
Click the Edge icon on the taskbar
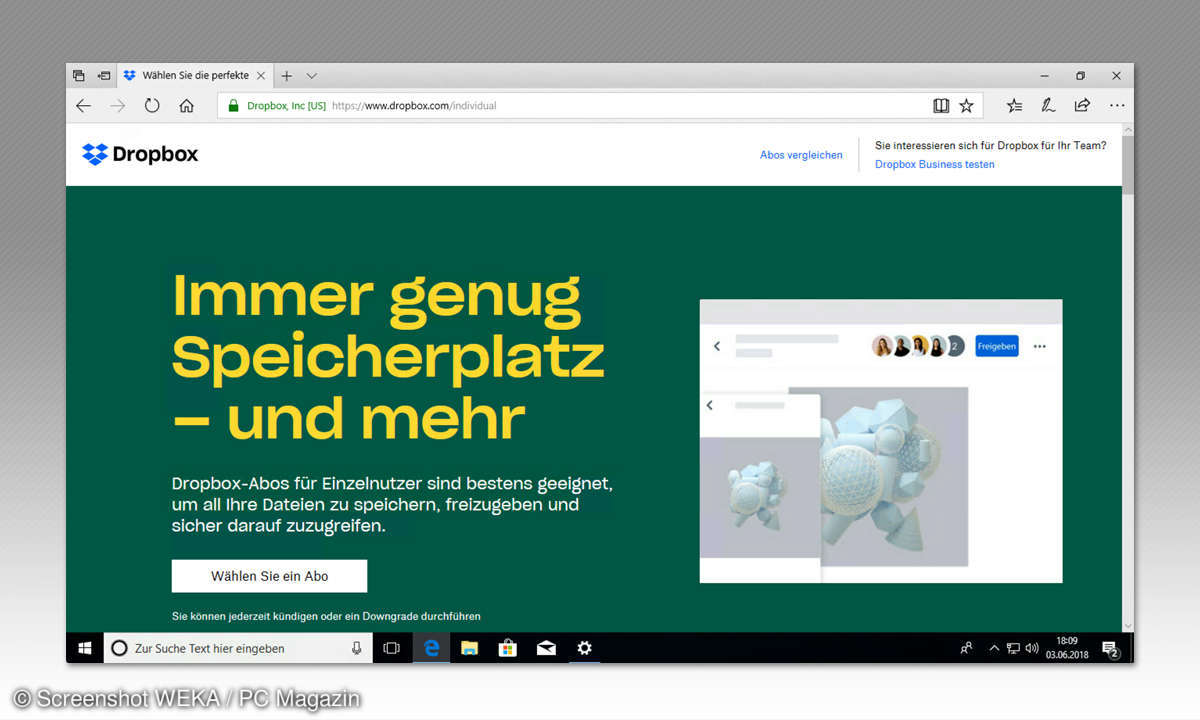[431, 648]
